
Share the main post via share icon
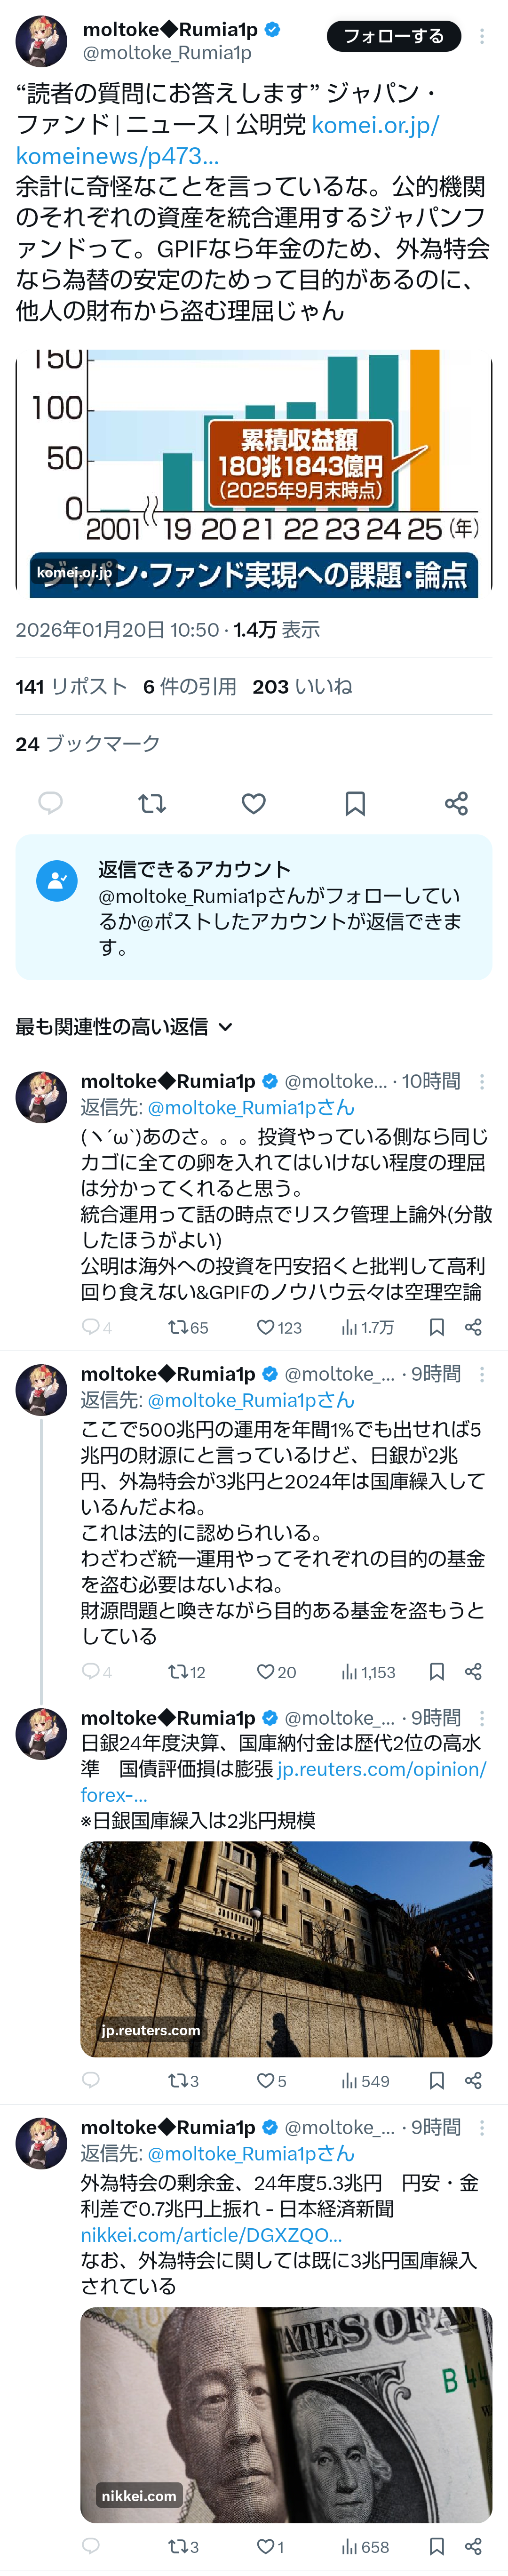[456, 803]
